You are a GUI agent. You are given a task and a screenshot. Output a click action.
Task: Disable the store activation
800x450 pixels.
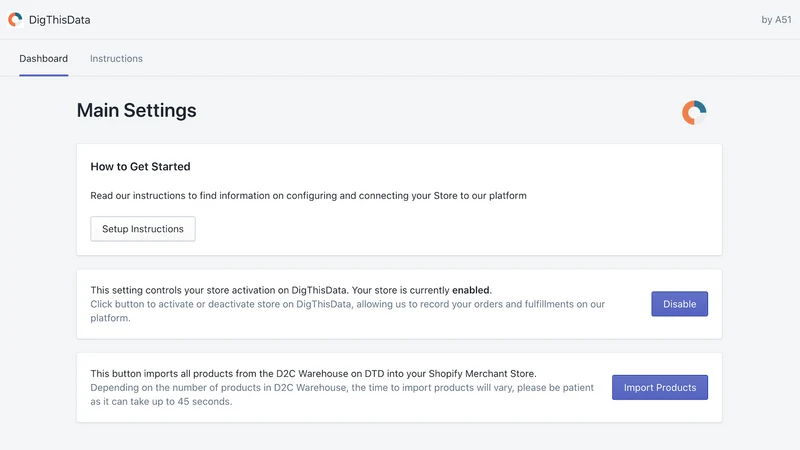coord(679,304)
